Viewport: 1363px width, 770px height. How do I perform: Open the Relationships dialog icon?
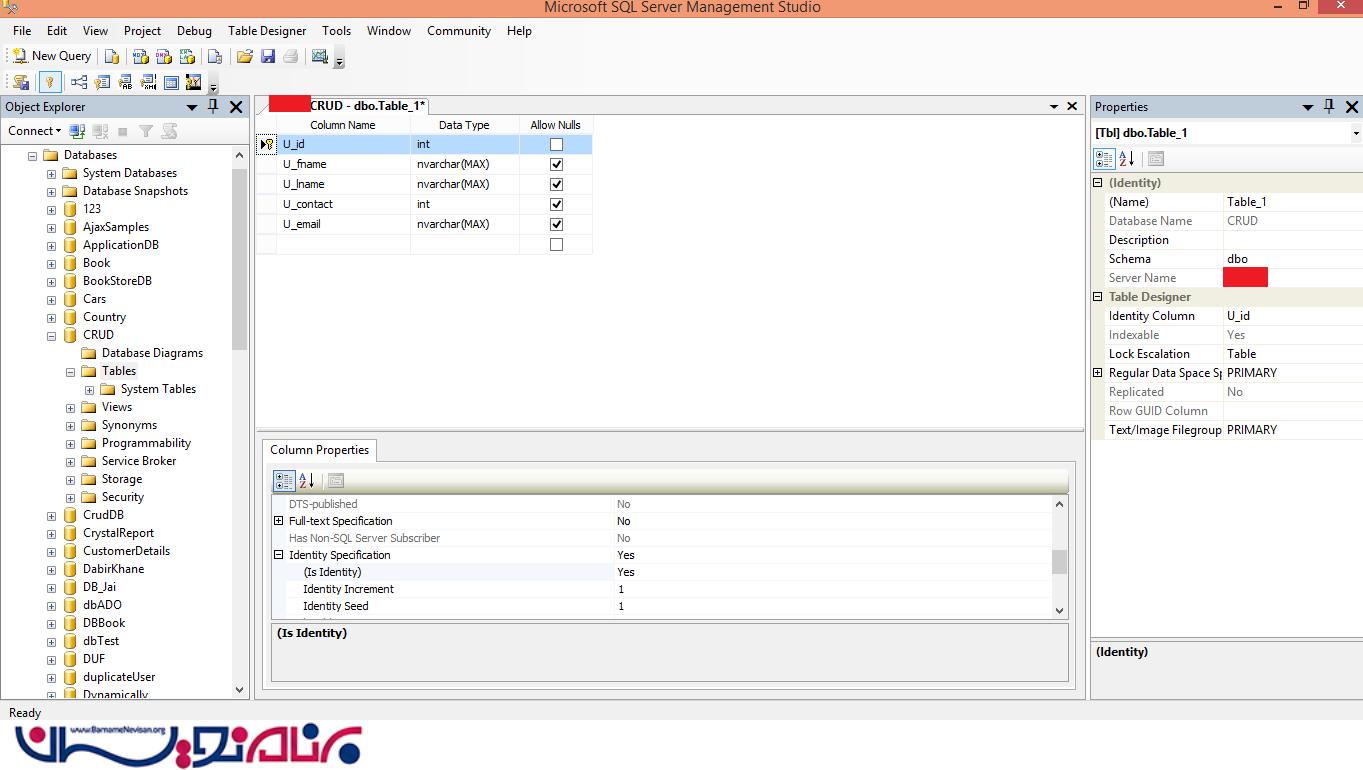(x=78, y=83)
